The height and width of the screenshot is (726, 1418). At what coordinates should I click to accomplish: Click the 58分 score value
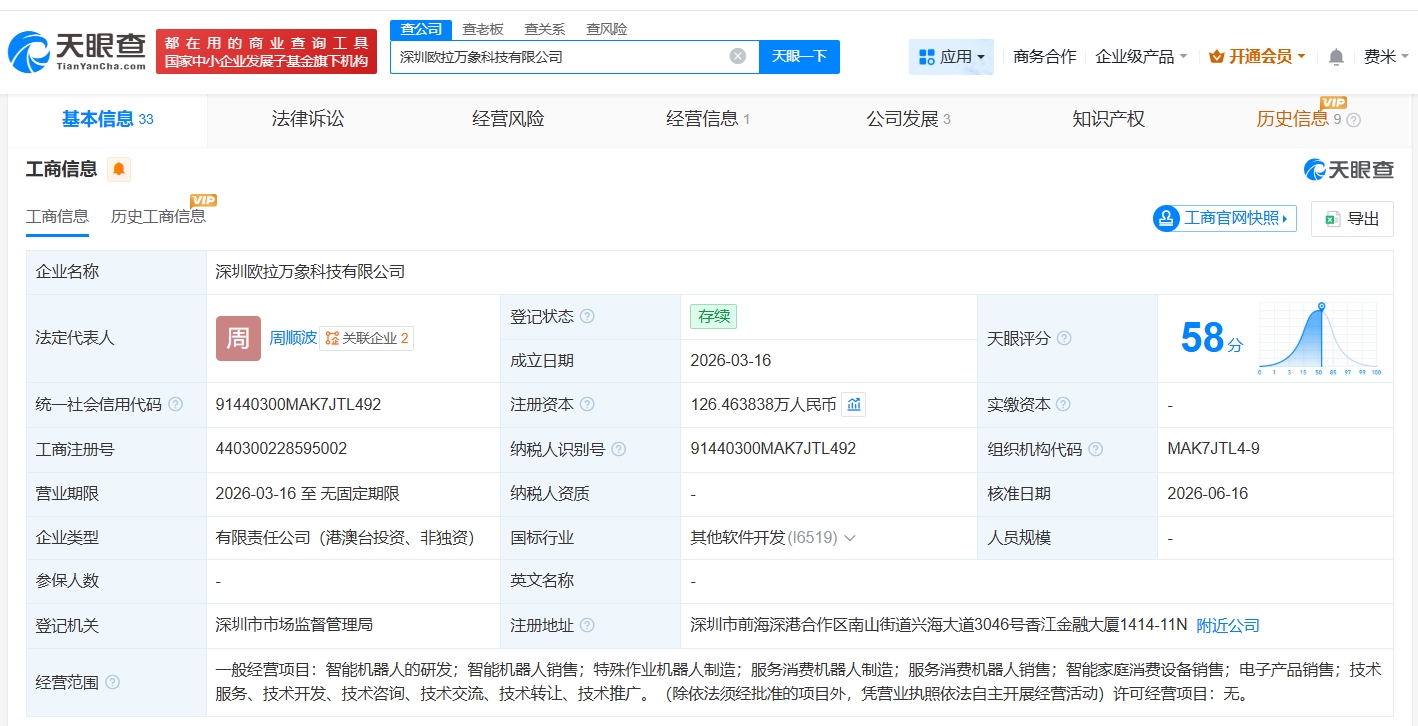1212,338
